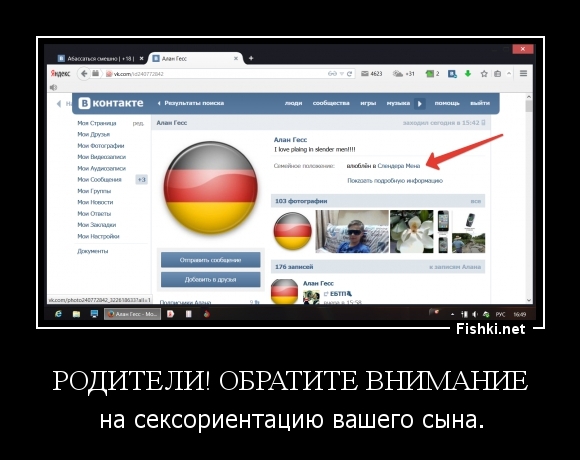The height and width of the screenshot is (460, 580).
Task: Click the large German flag profile avatar
Action: coord(210,188)
